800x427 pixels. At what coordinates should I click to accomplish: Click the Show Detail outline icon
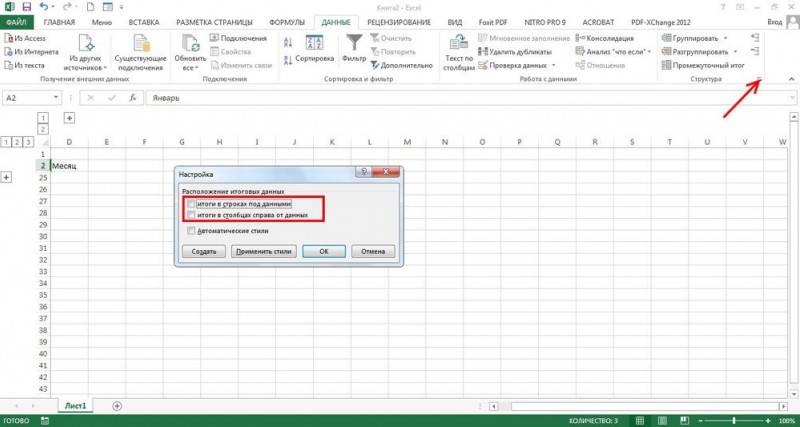point(755,37)
